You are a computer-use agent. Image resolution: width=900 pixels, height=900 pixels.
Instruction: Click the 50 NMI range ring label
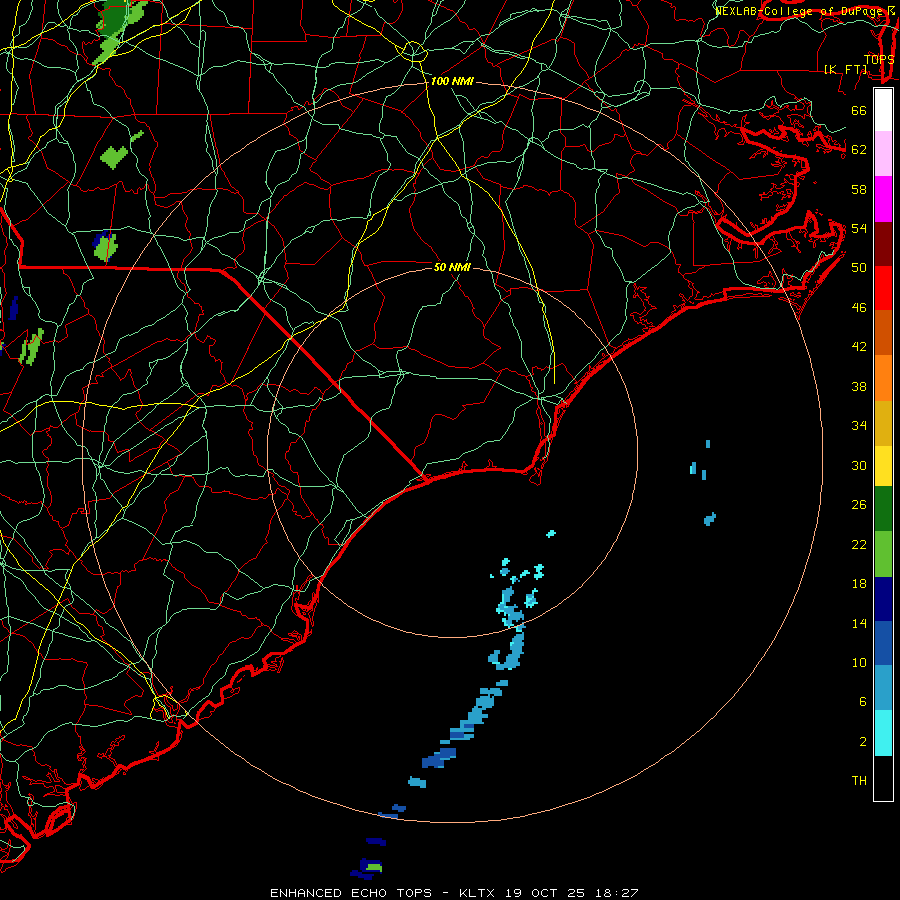point(452,267)
